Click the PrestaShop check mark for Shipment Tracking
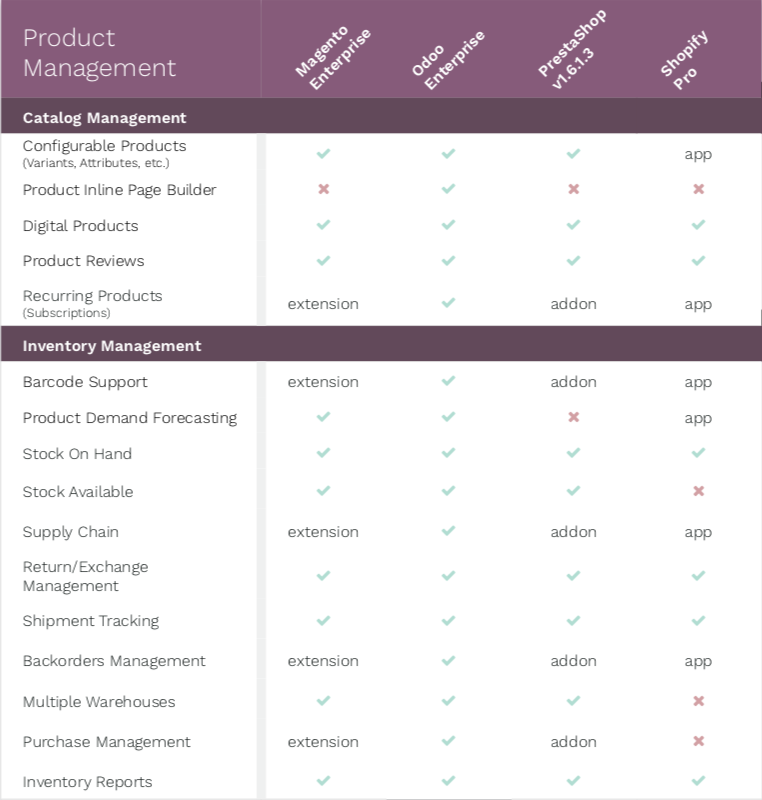Viewport: 762px width, 800px height. click(x=573, y=620)
